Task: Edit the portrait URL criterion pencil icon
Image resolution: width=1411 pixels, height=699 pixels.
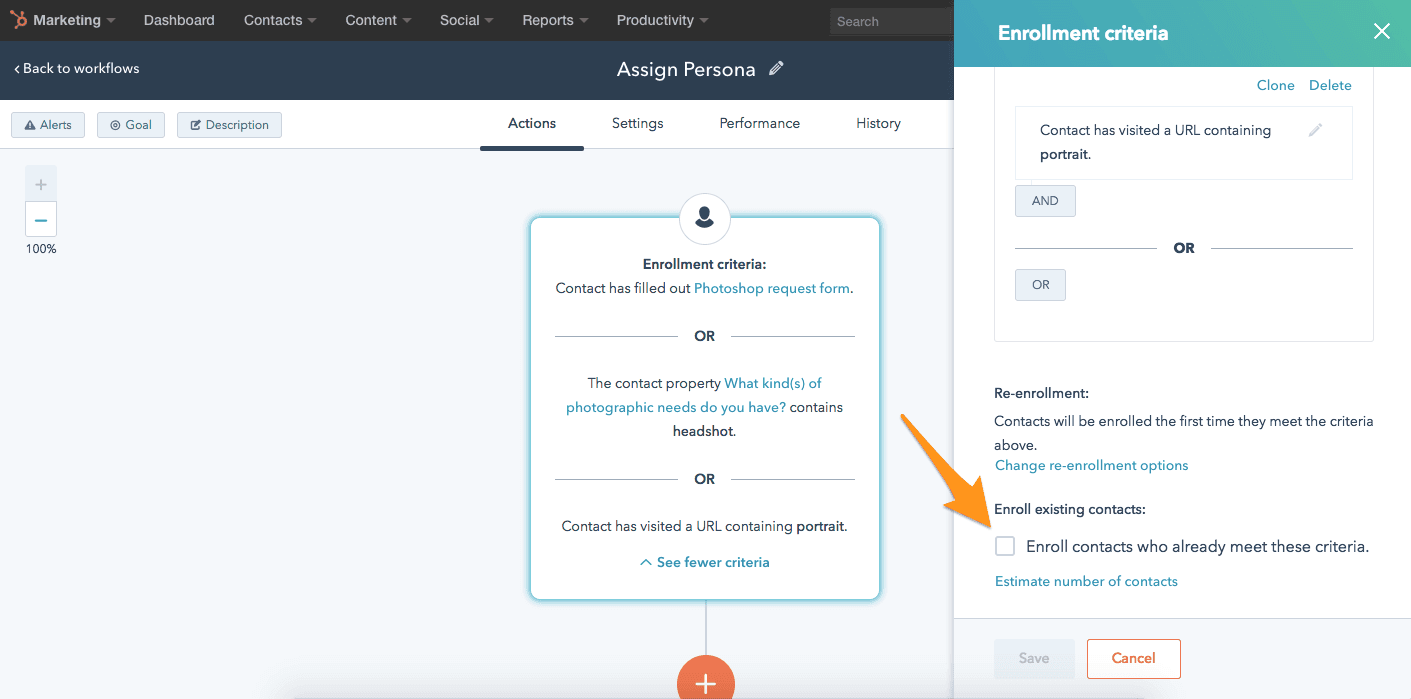Action: click(1315, 130)
